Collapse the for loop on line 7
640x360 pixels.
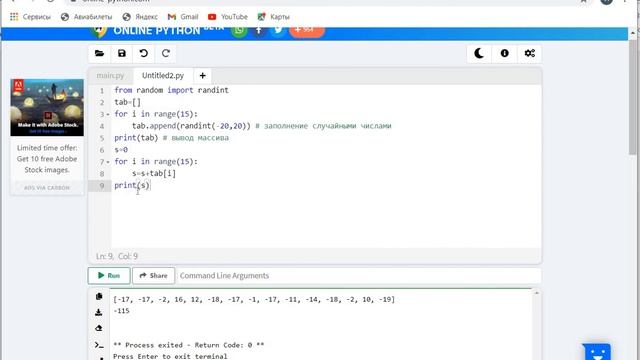click(108, 162)
